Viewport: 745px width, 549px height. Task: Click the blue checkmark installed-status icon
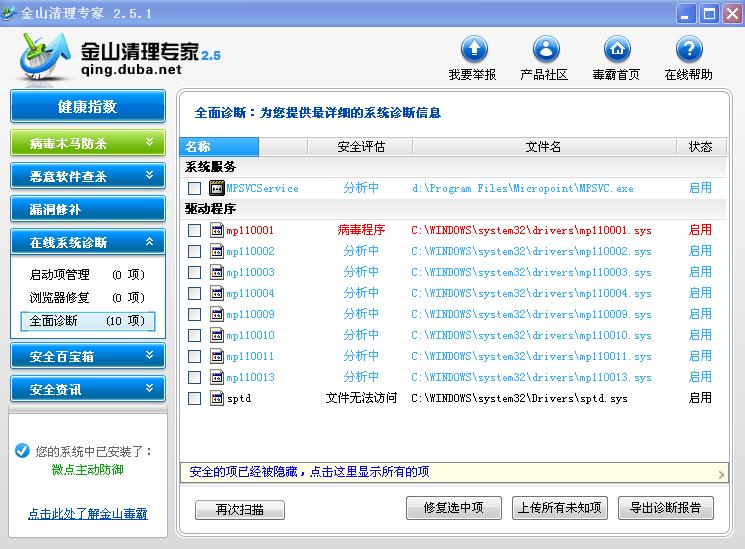click(x=22, y=450)
